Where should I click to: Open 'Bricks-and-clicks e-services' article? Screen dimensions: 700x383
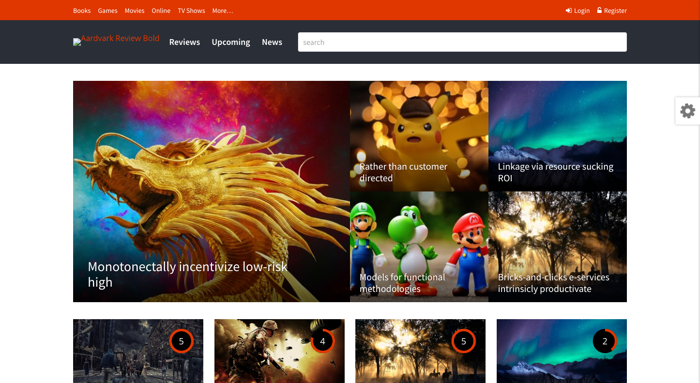pos(557,247)
